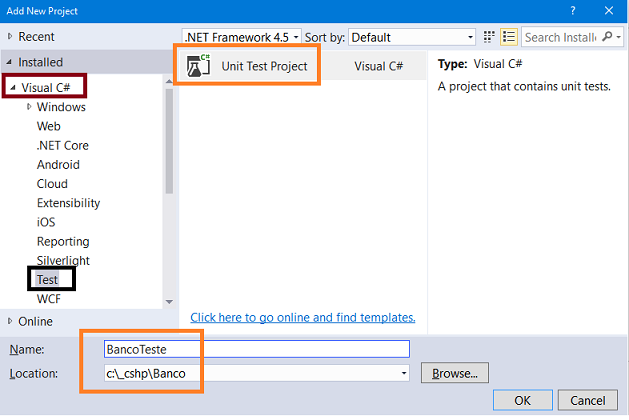Switch to small icons view

tap(489, 37)
